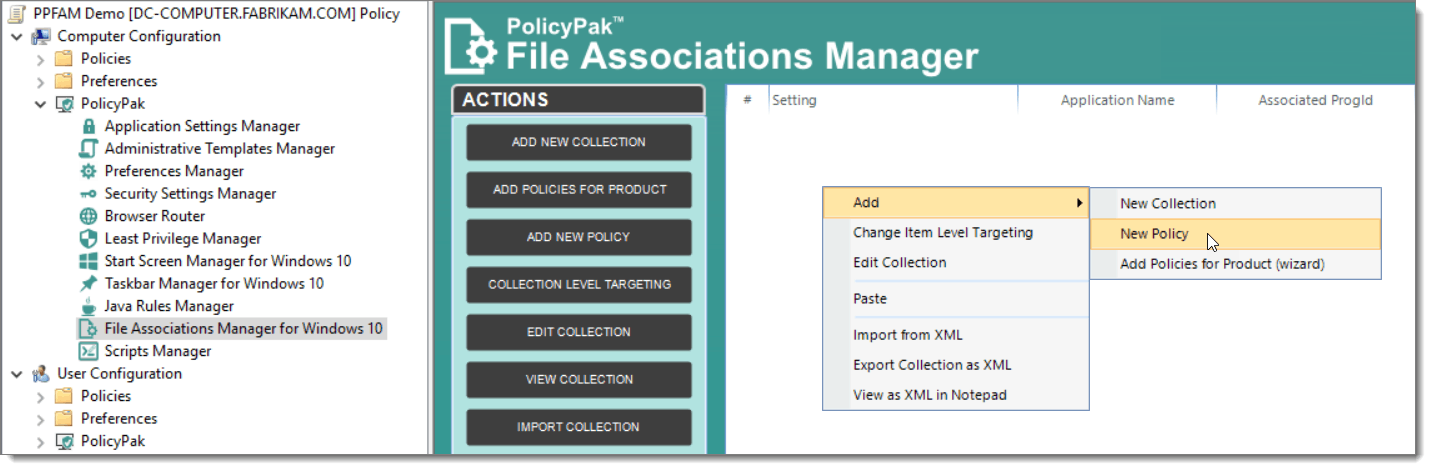This screenshot has width=1431, height=470.
Task: Click the Administrative Templates Manager scroll icon
Action: click(88, 149)
